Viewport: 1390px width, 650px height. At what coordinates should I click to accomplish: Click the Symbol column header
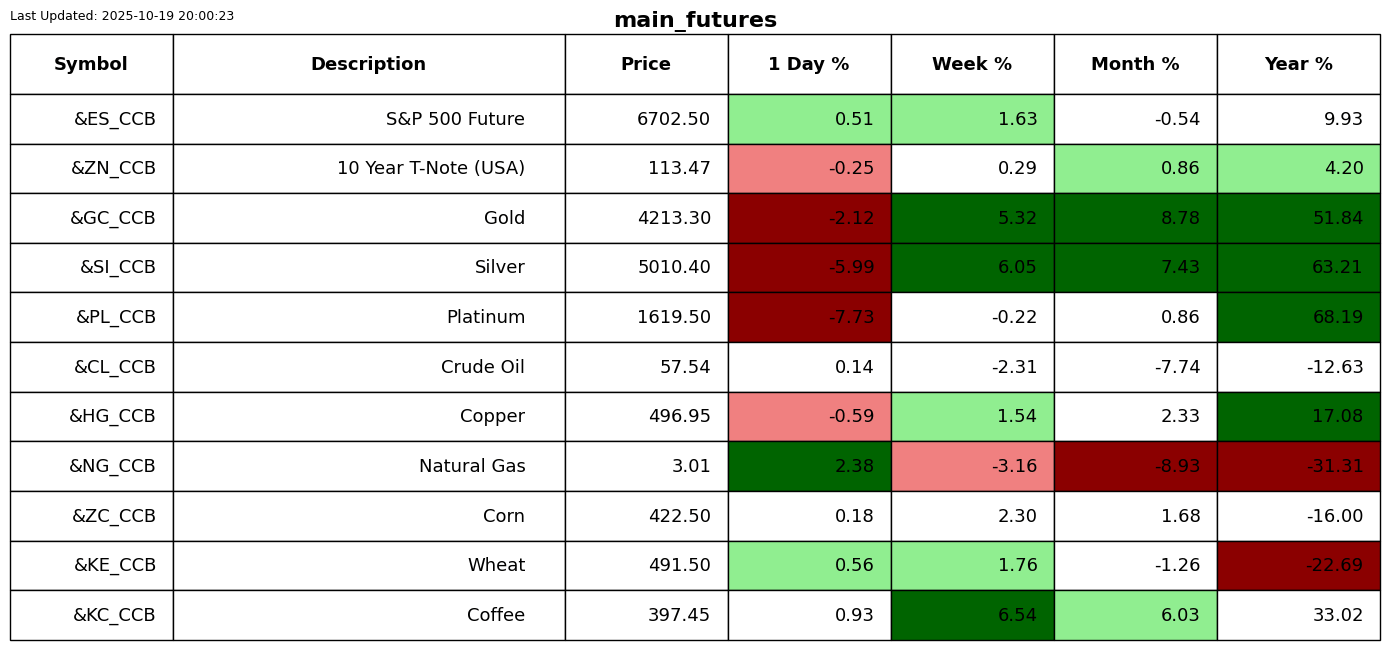pyautogui.click(x=91, y=65)
